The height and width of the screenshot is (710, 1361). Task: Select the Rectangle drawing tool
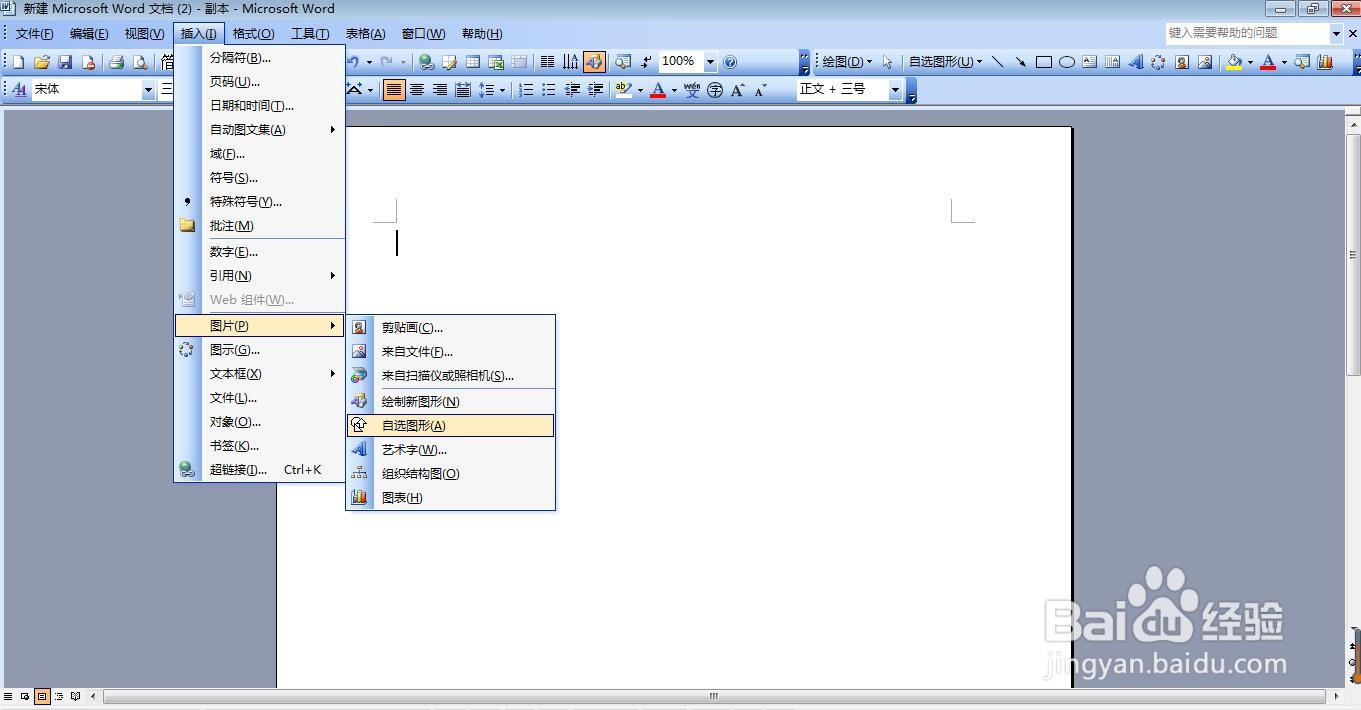(x=1043, y=62)
